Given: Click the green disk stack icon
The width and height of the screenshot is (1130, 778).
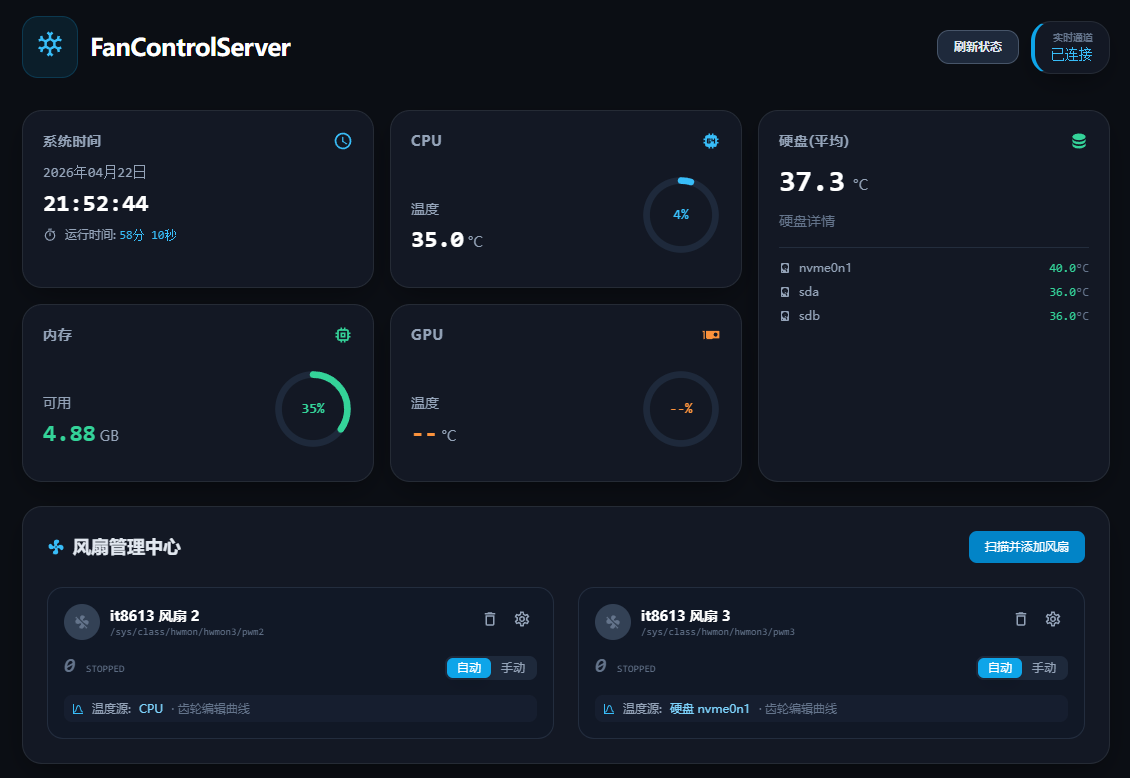Looking at the screenshot, I should [1079, 141].
